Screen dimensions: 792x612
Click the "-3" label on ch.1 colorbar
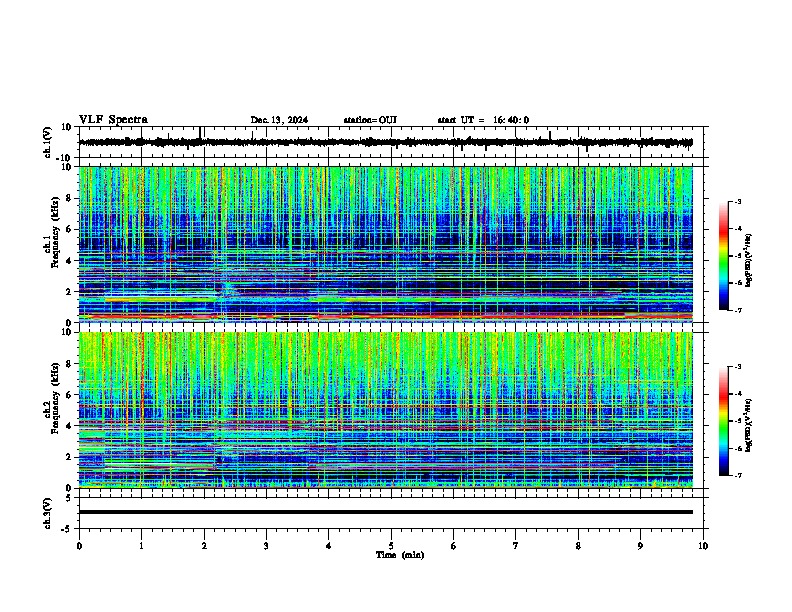pyautogui.click(x=737, y=201)
